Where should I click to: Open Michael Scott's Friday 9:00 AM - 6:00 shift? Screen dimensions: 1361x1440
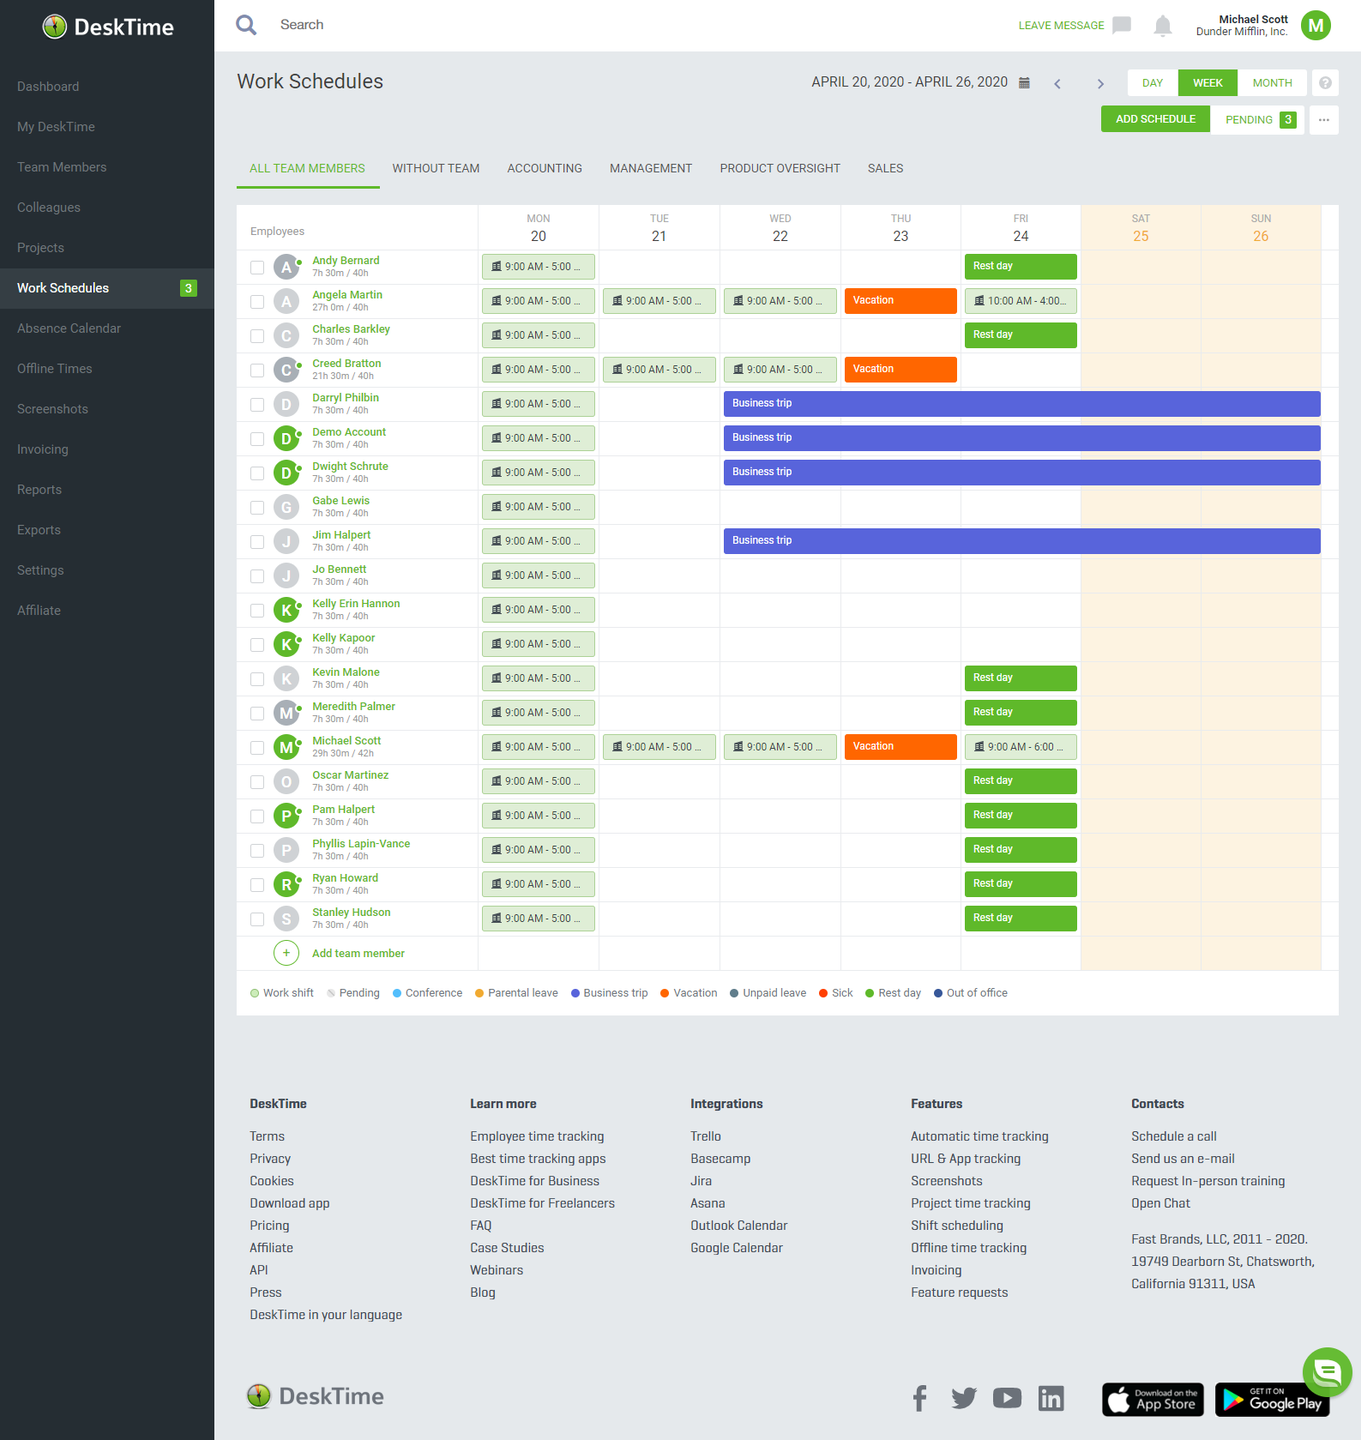(1021, 747)
